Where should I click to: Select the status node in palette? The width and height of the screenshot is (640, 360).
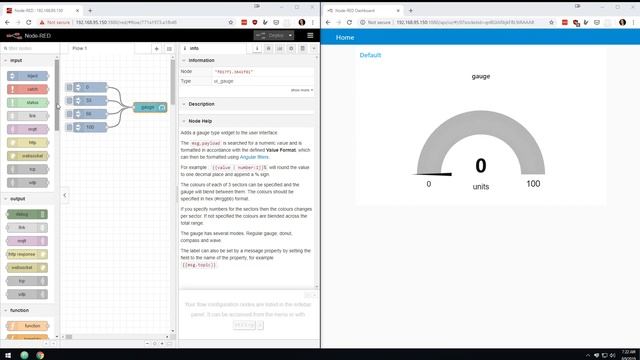(28, 102)
